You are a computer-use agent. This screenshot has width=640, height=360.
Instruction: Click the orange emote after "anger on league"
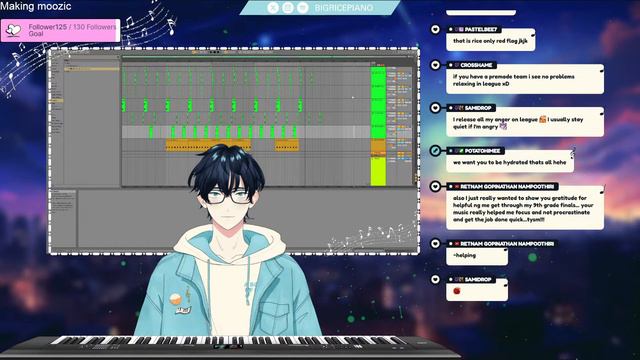coord(542,119)
